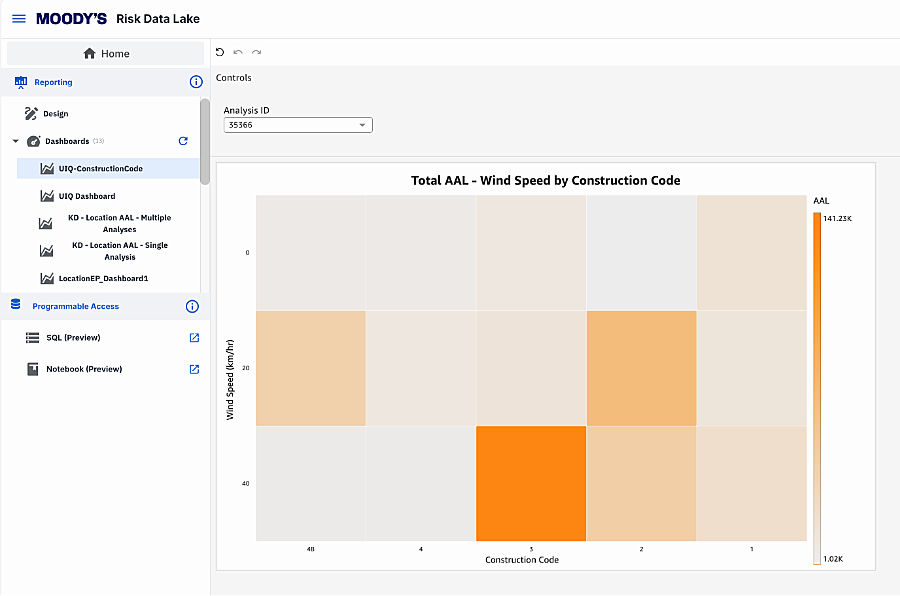Click the Controls section label
This screenshot has height=596, width=900.
tap(234, 78)
